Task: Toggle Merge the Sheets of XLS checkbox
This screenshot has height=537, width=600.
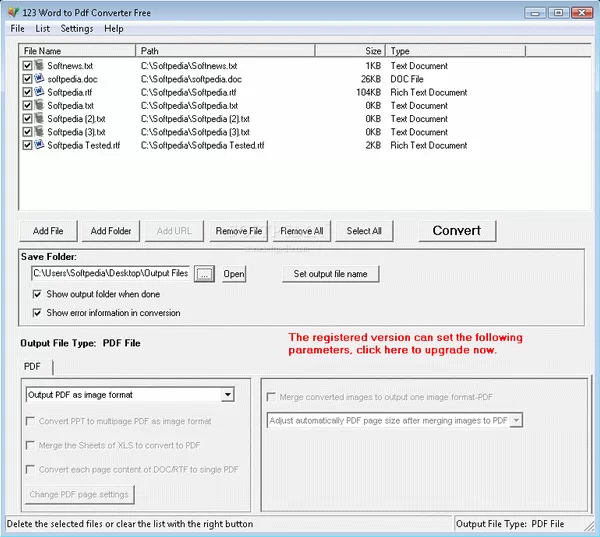Action: tap(30, 445)
